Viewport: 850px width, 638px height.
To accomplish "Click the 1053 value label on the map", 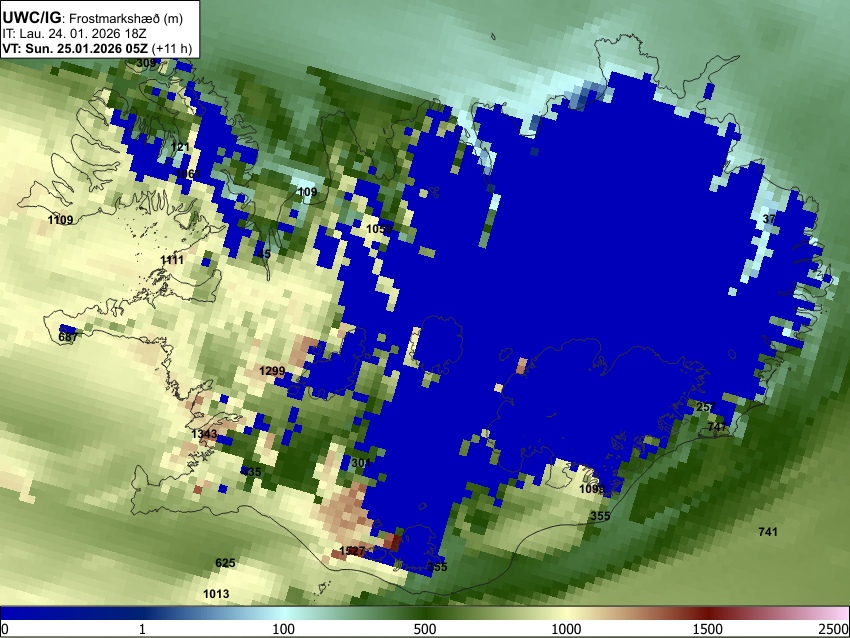I will 379,229.
